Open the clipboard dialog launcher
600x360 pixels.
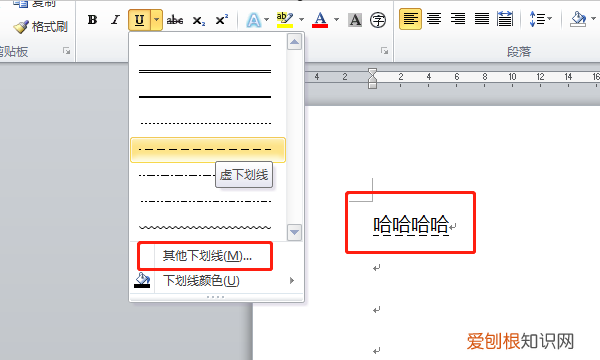(67, 51)
